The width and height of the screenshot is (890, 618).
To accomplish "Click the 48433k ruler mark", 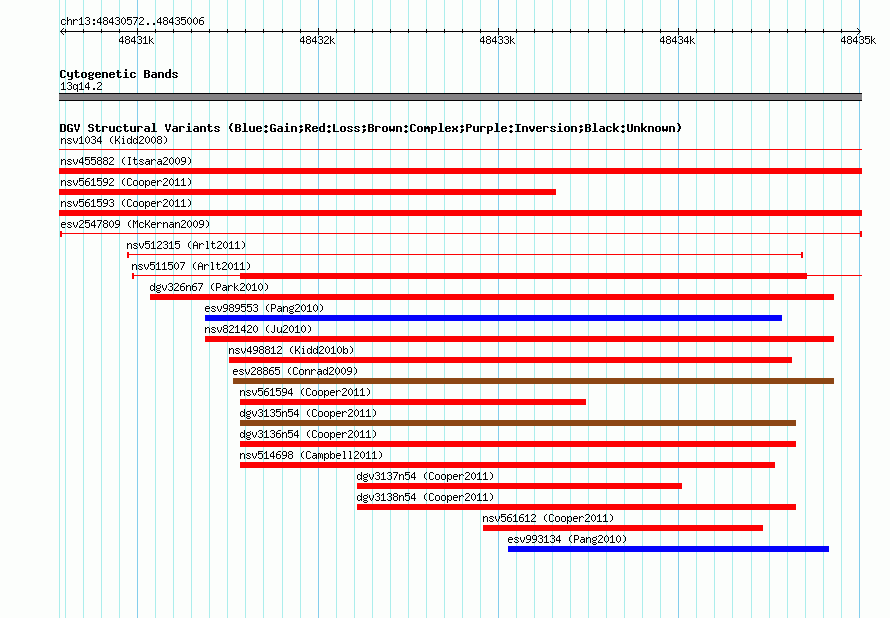I will coord(497,40).
